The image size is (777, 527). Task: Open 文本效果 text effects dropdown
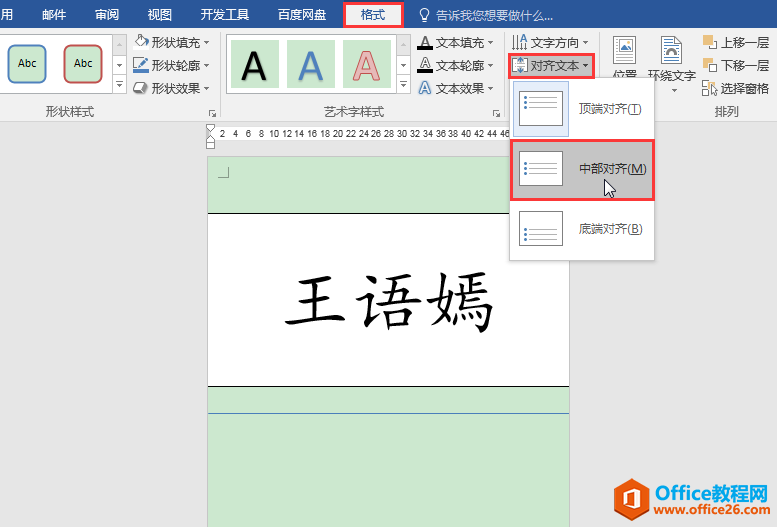click(x=455, y=88)
